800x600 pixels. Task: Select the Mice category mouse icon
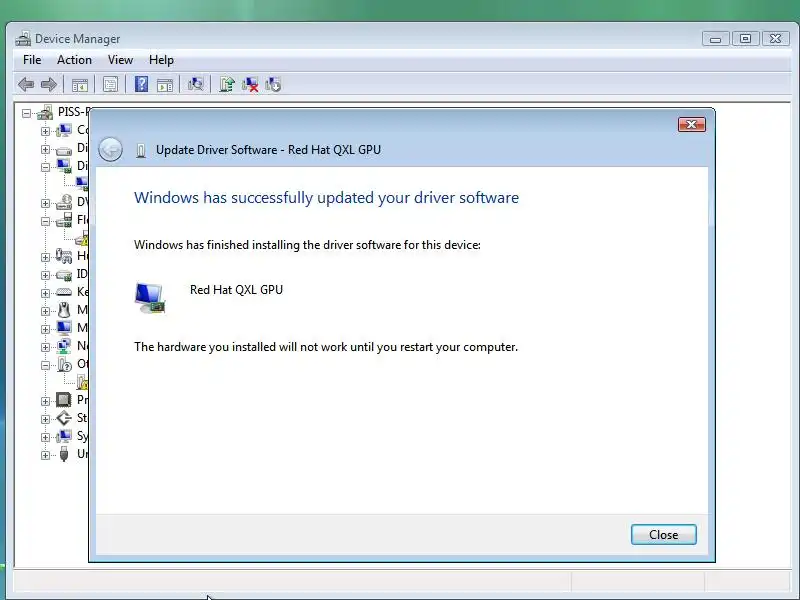64,310
